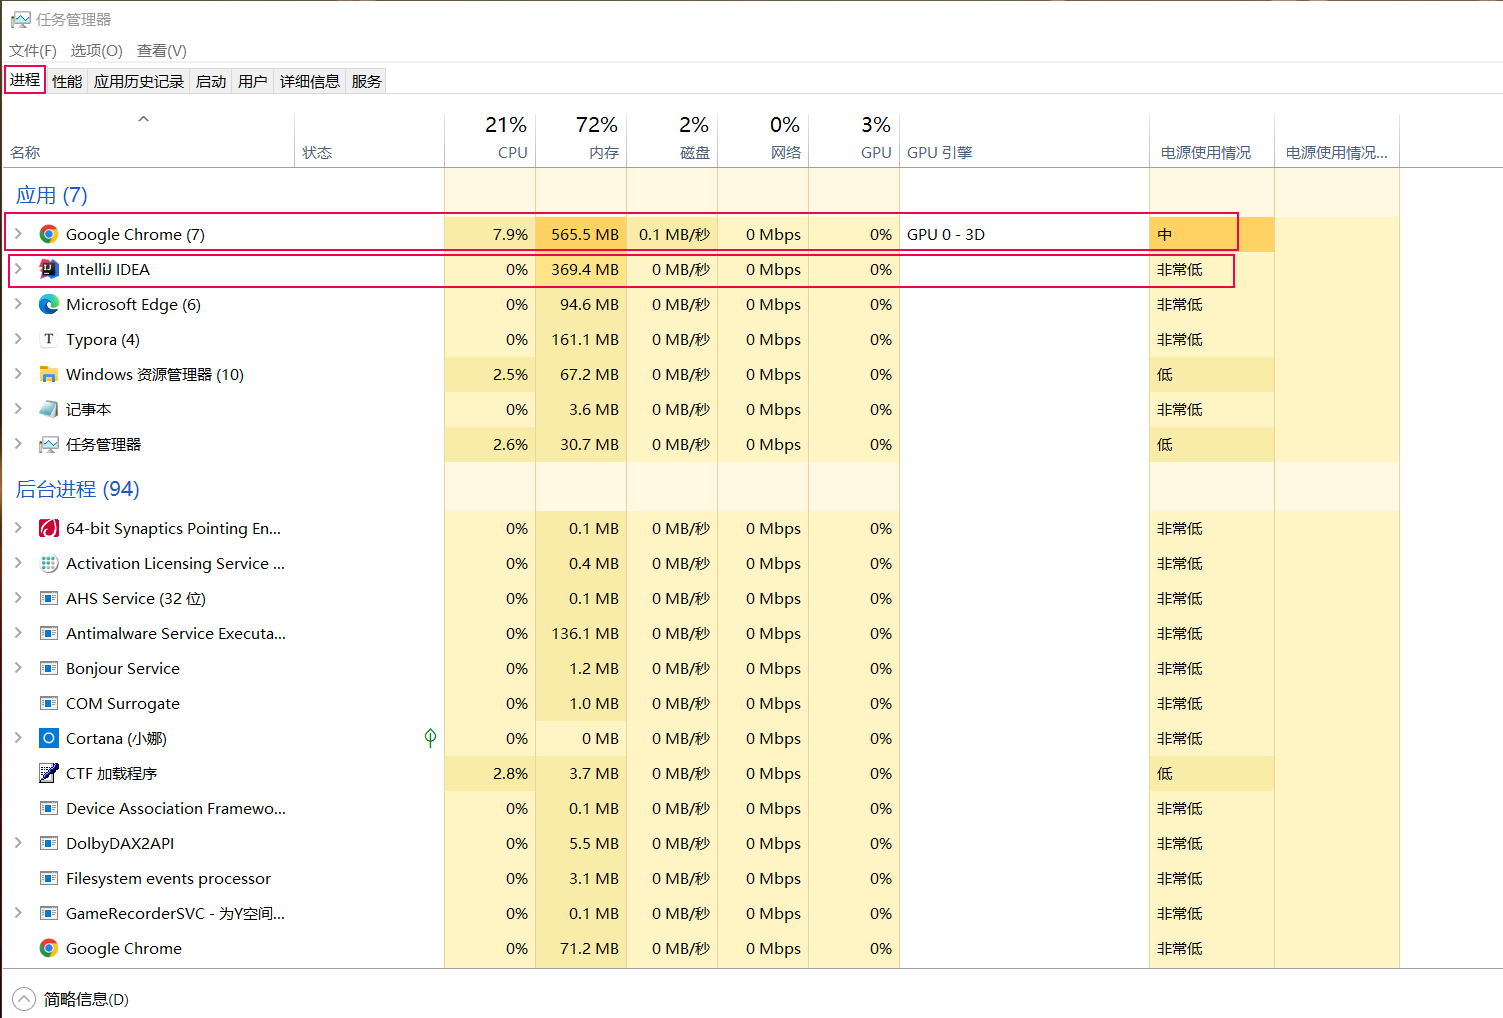Expand the Microsoft Edge (6) group
Screen dimensions: 1503x1018
point(18,303)
